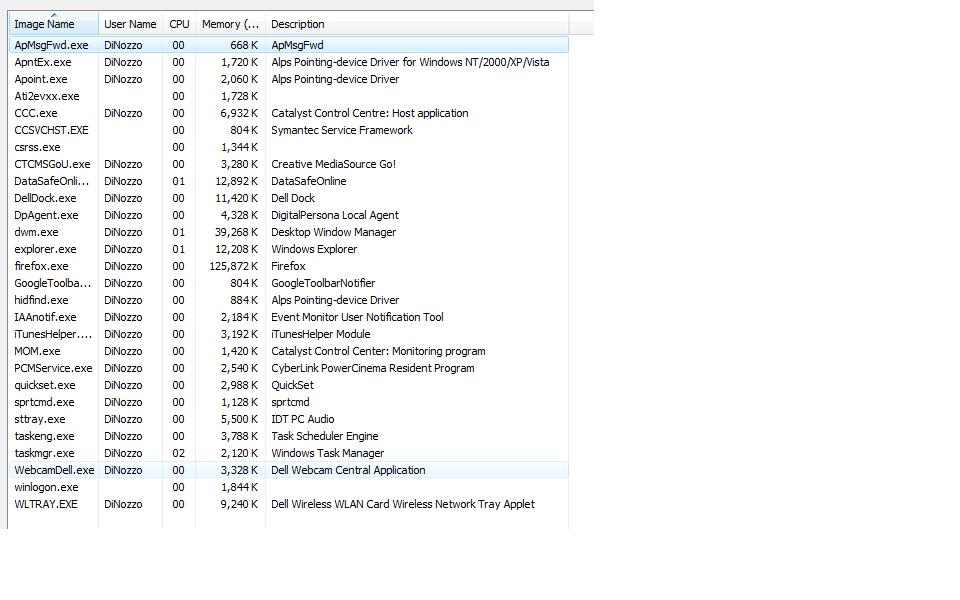Select the WebcamDell.exe process row
Viewport: 960px width, 600px height.
54,470
